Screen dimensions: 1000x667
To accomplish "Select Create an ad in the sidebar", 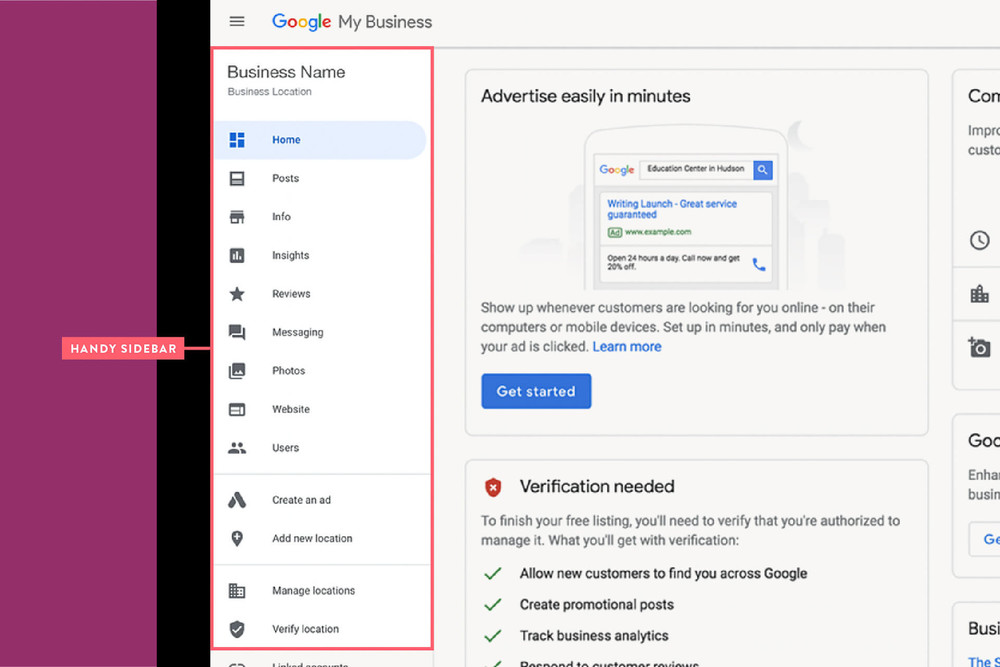I will [x=320, y=500].
